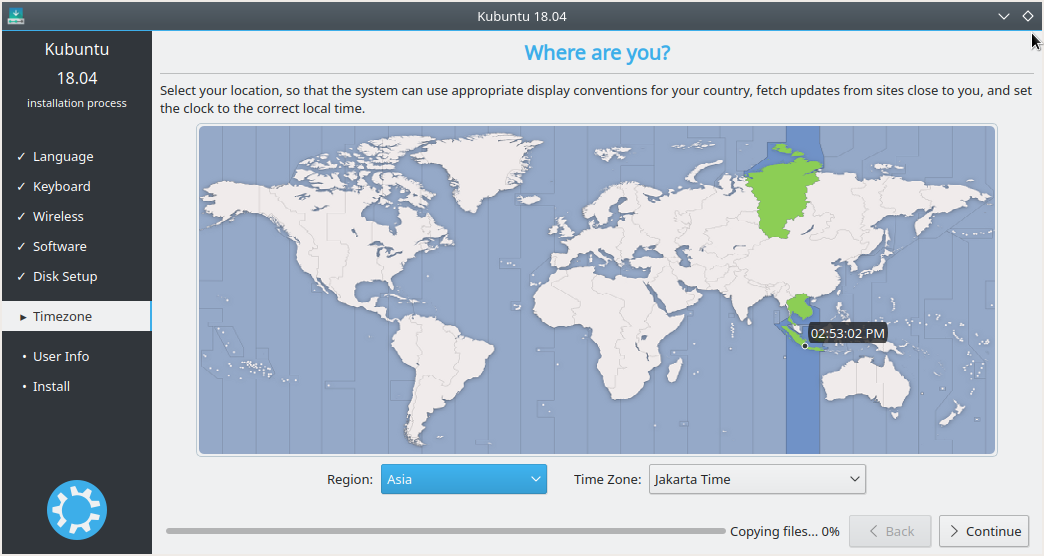
Task: Click the Continue button
Action: (984, 531)
